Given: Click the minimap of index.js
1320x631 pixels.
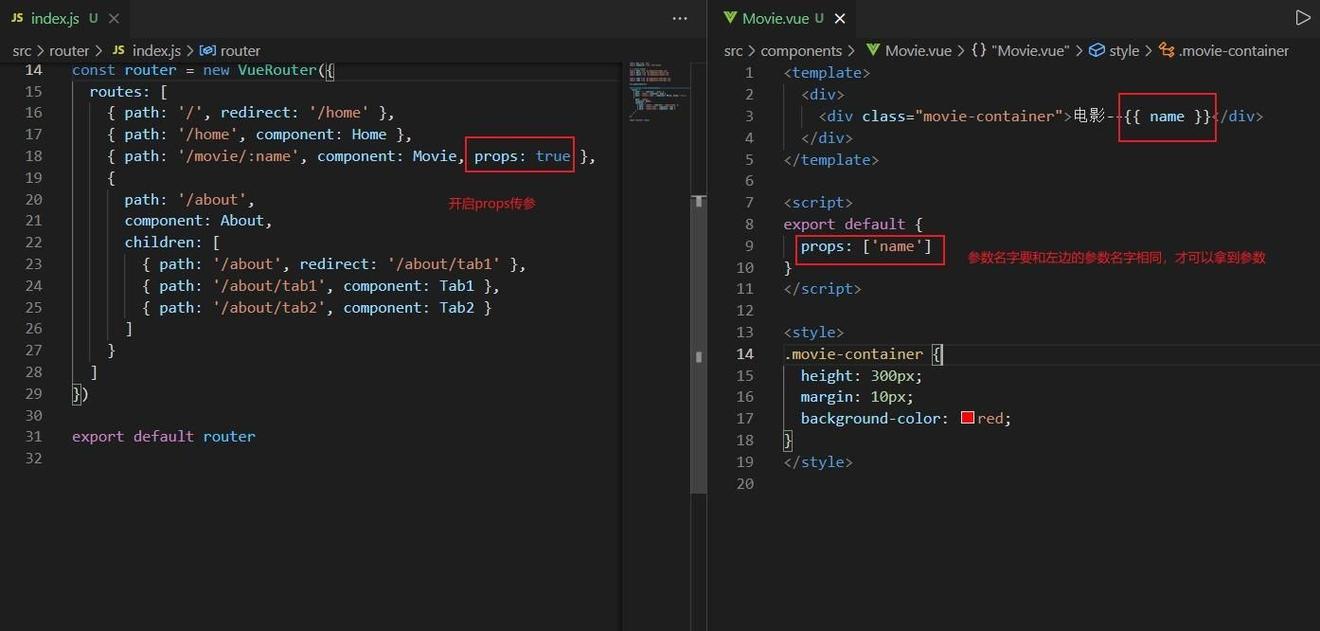Looking at the screenshot, I should 655,92.
